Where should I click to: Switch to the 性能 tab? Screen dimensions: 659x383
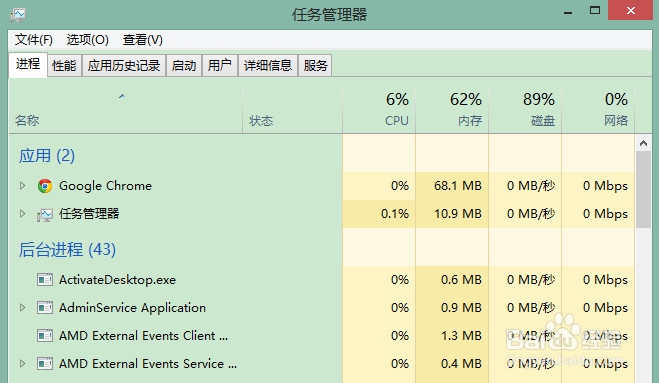(64, 66)
